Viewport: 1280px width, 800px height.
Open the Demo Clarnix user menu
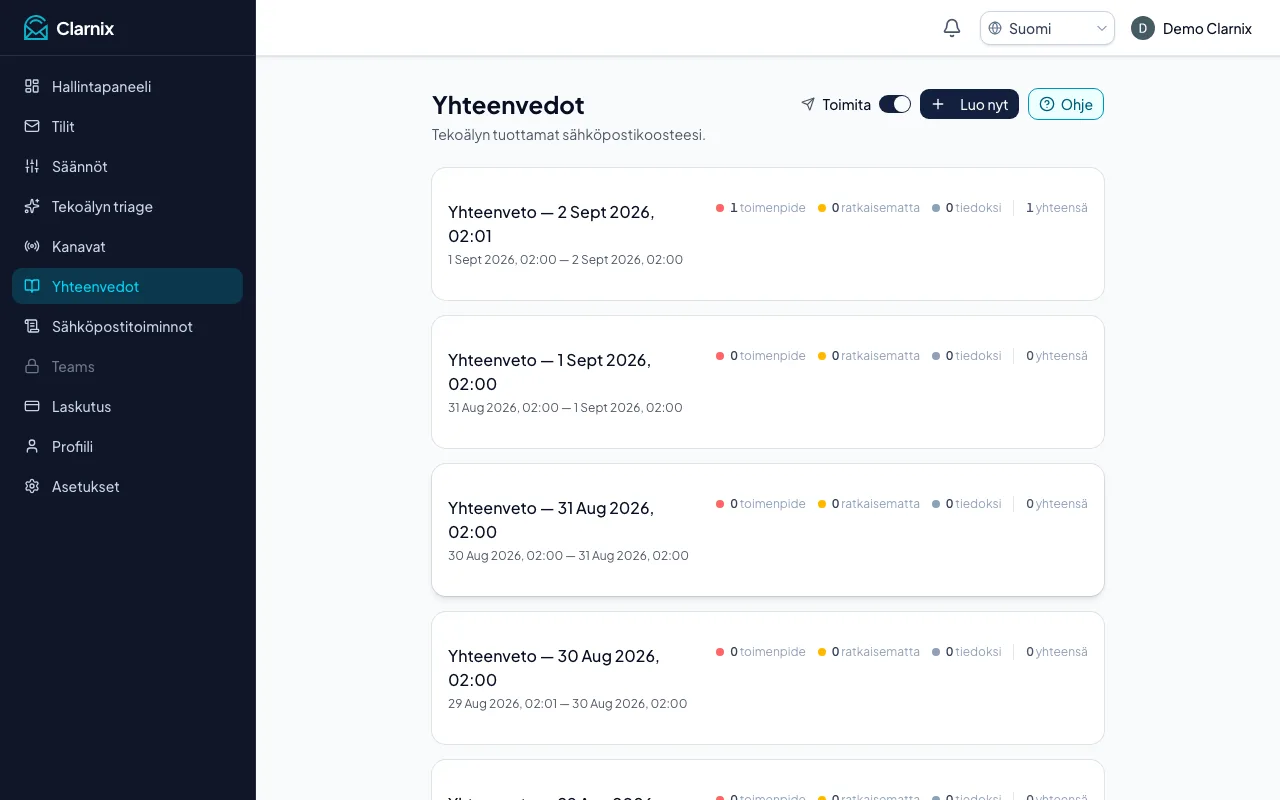tap(1192, 28)
